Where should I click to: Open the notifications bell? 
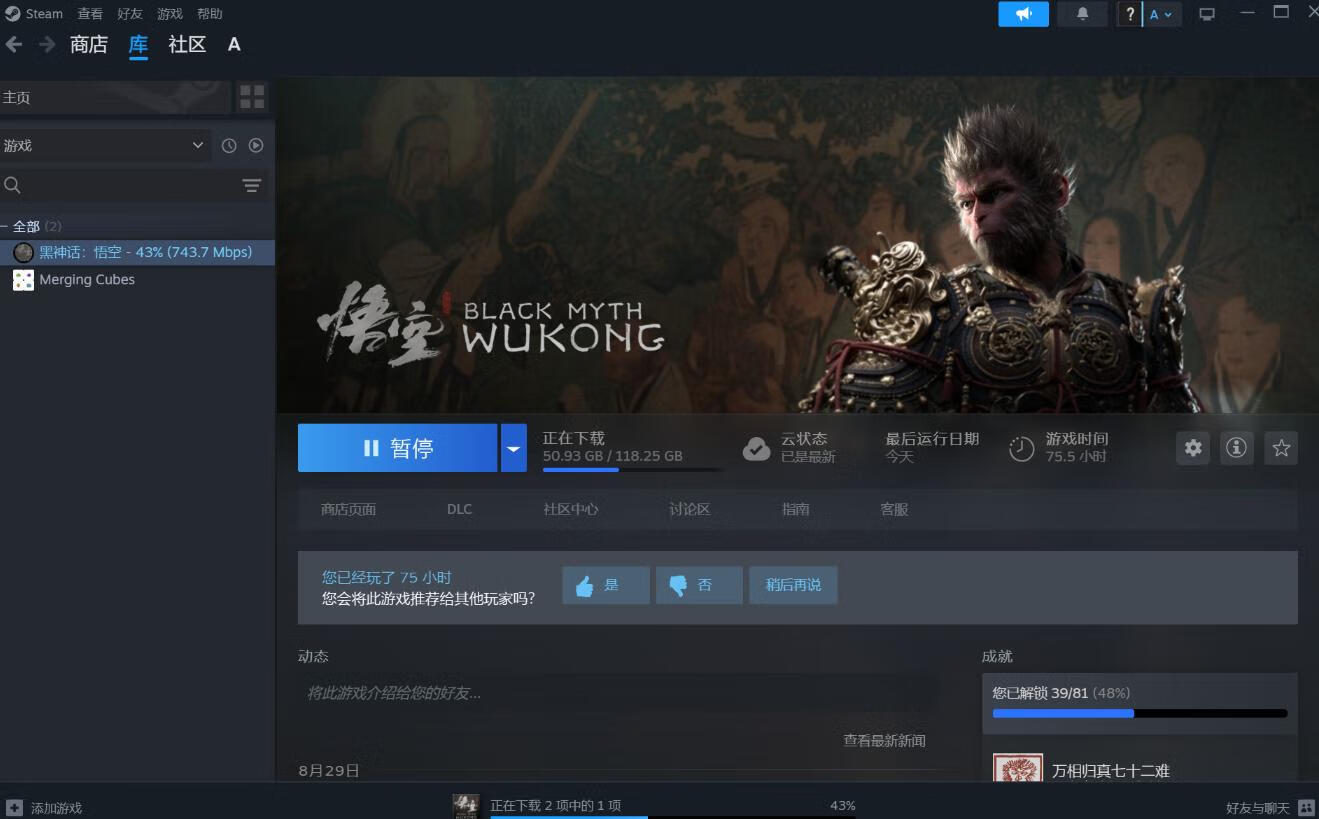pos(1082,14)
